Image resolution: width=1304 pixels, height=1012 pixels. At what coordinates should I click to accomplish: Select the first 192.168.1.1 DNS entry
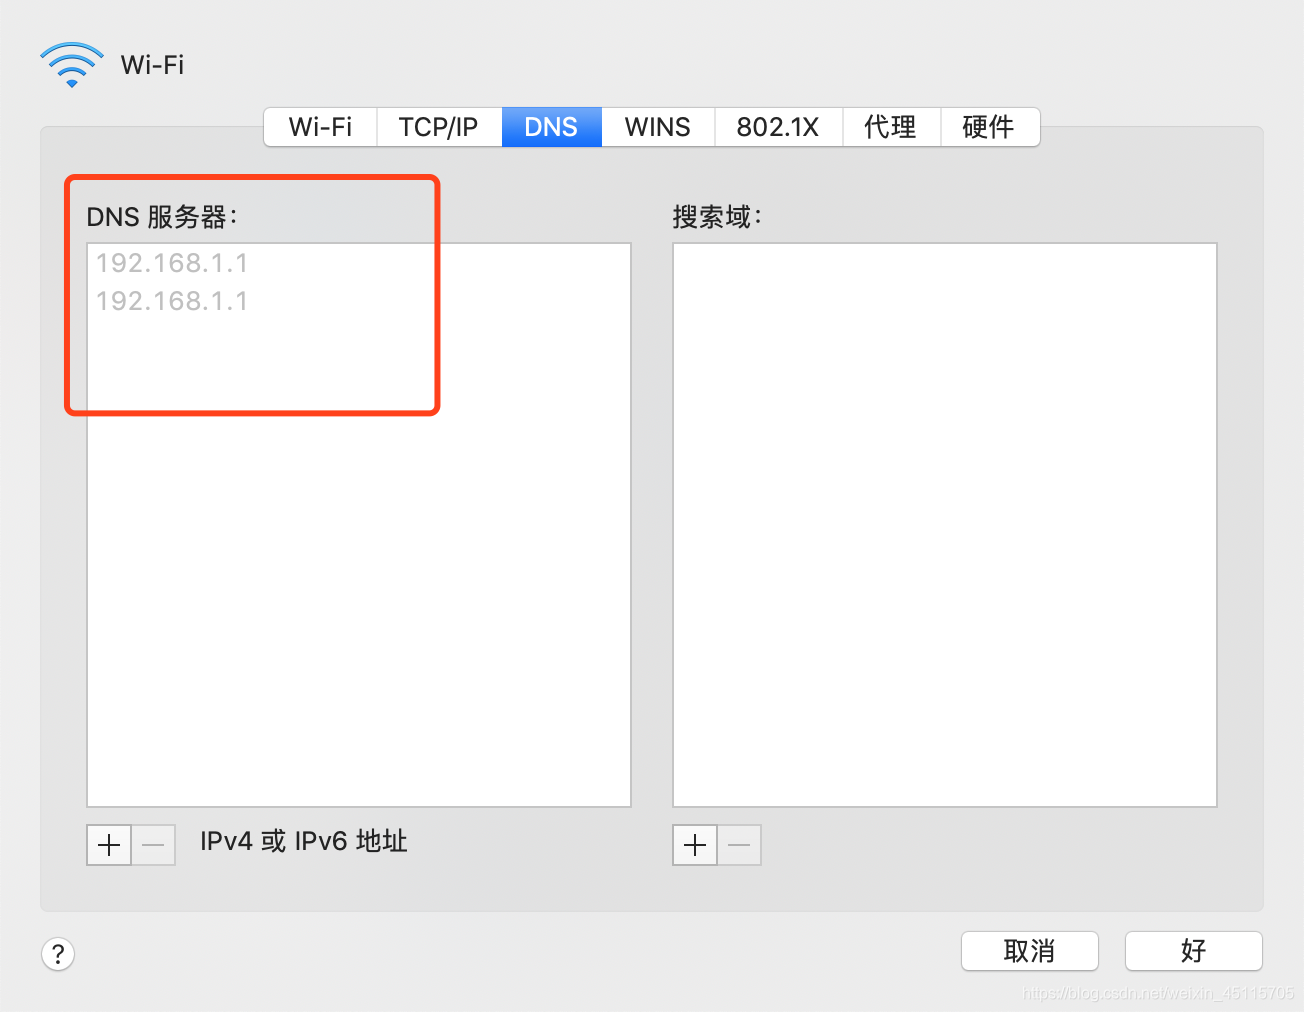[x=358, y=263]
